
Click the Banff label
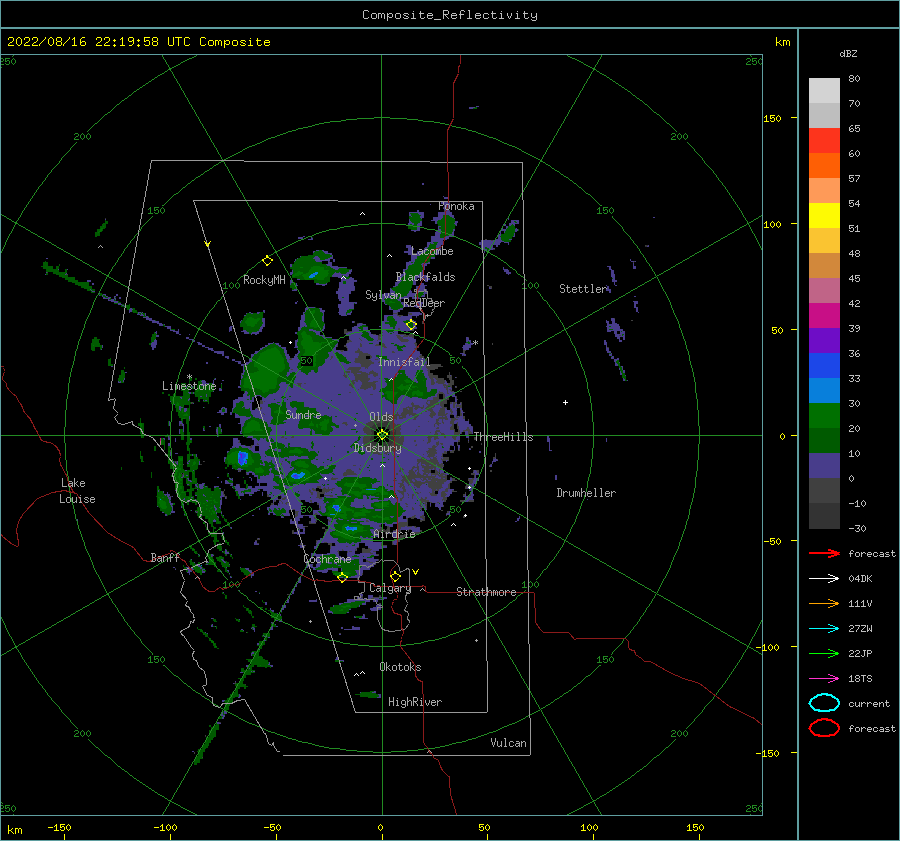tap(165, 557)
